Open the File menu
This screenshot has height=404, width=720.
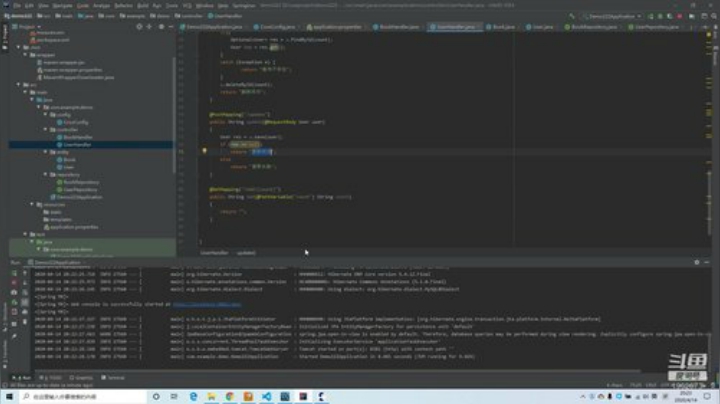(17, 6)
